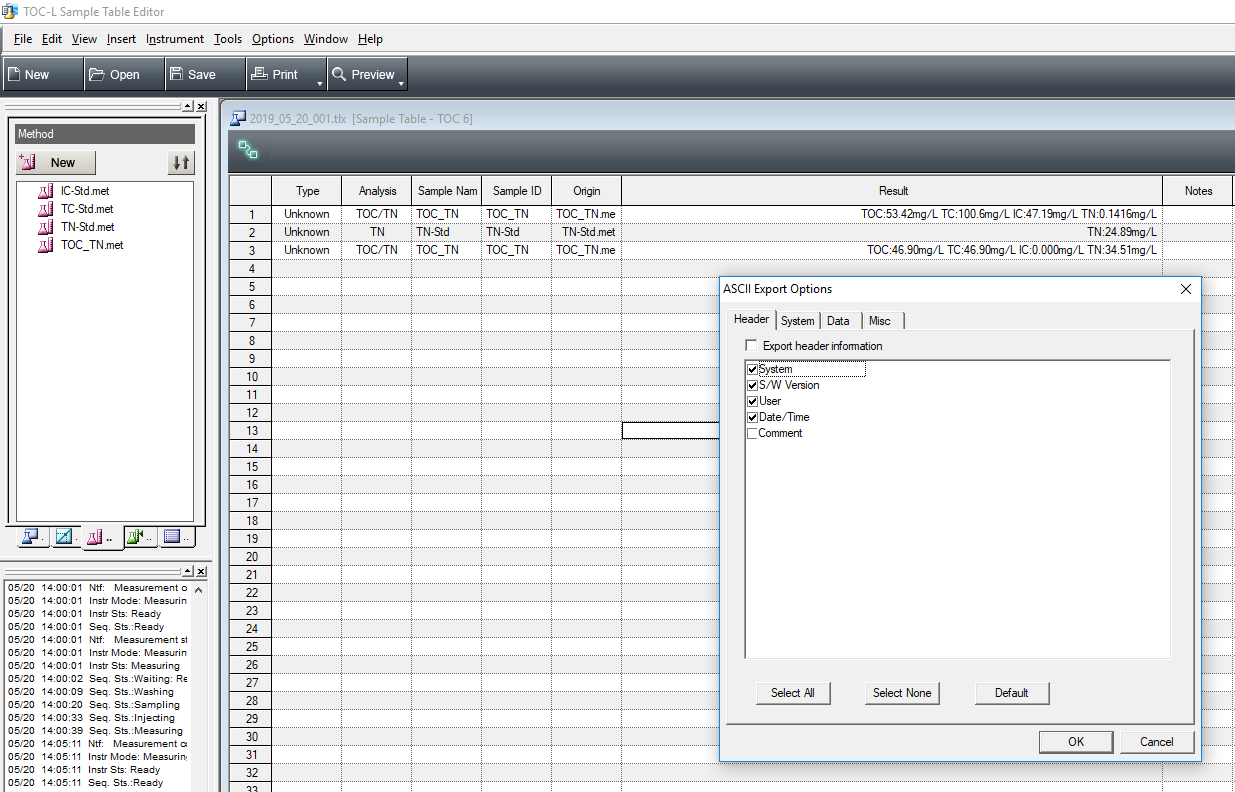The image size is (1235, 792).
Task: Click the Default button
Action: point(1011,693)
